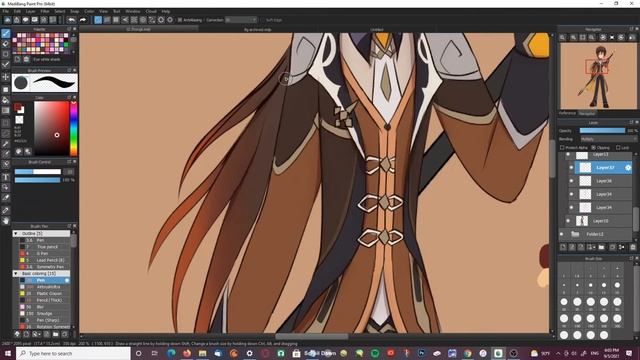The image size is (640, 360).
Task: Hide Layer36 using its visibility dot
Action: [x=571, y=181]
